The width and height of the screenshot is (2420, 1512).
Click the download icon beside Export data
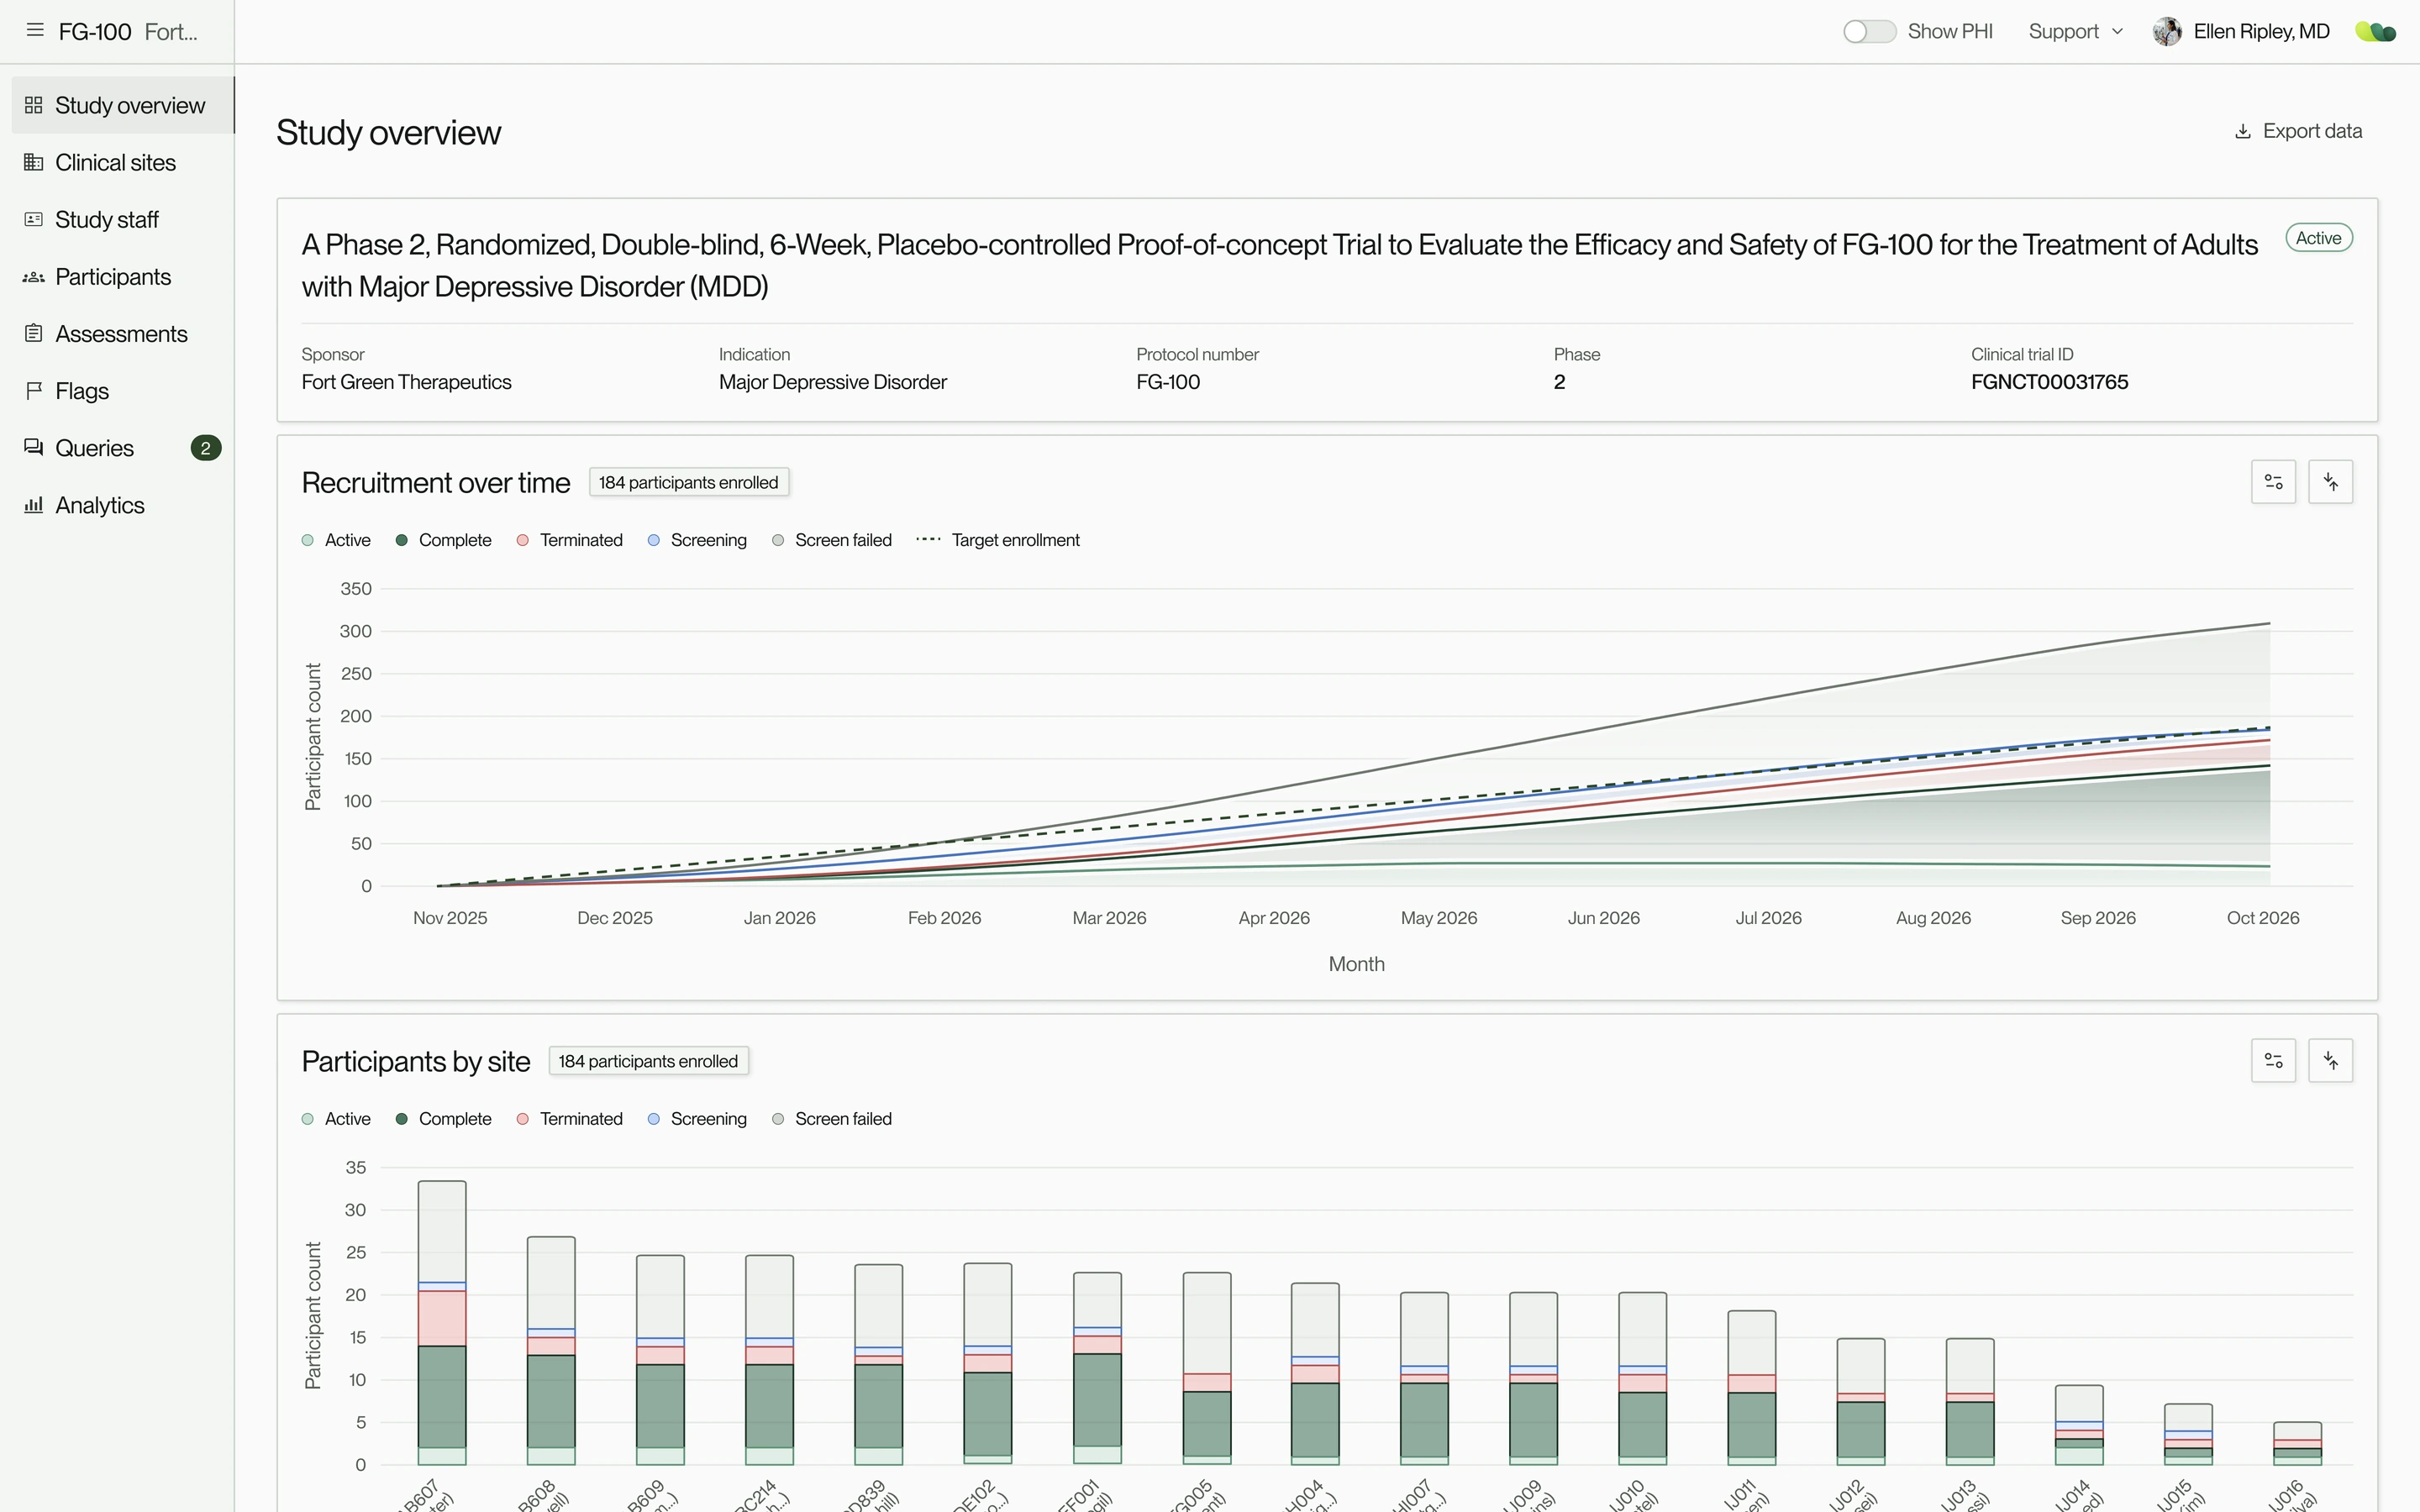click(2243, 131)
